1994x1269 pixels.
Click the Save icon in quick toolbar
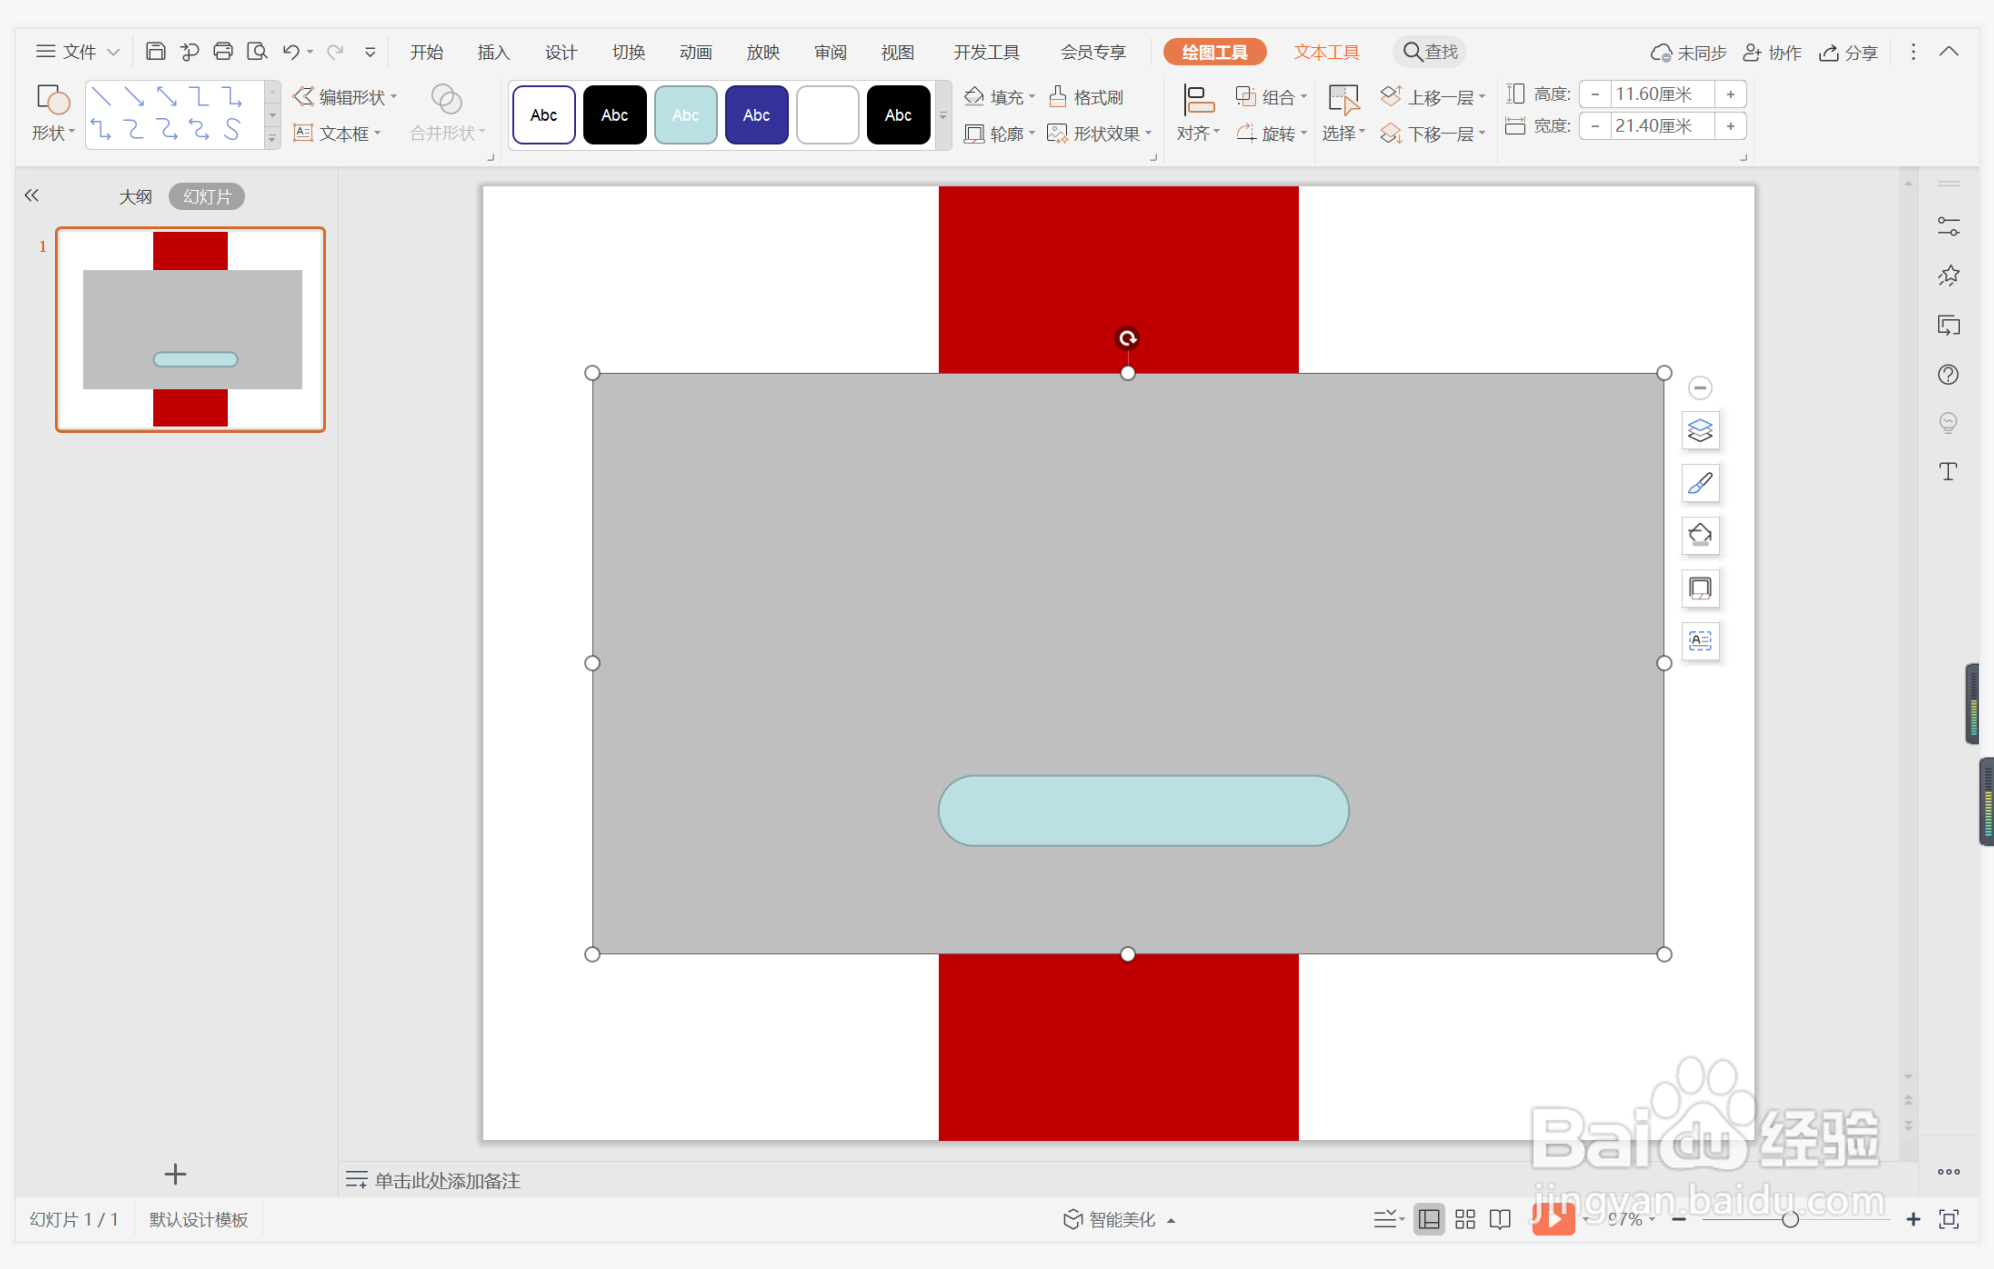coord(155,51)
